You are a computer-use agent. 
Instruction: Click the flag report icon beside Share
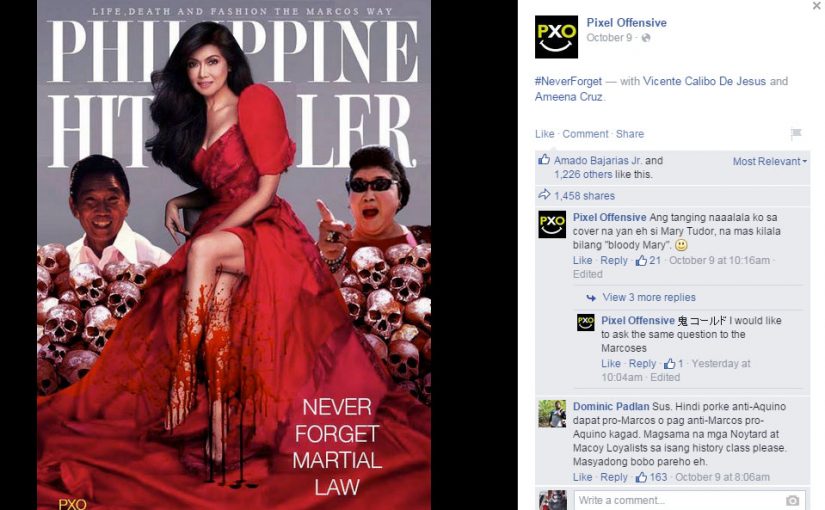pos(796,134)
